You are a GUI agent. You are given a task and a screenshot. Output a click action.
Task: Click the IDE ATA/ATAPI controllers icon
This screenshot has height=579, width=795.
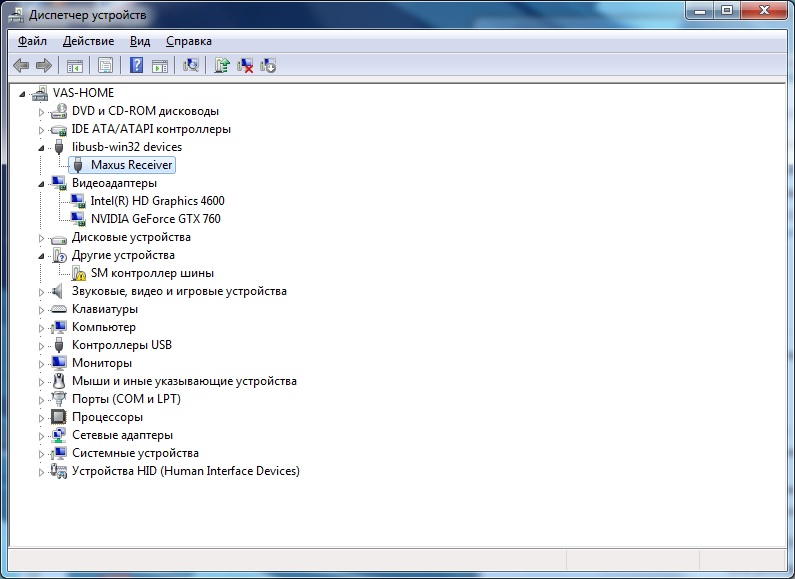pos(59,129)
